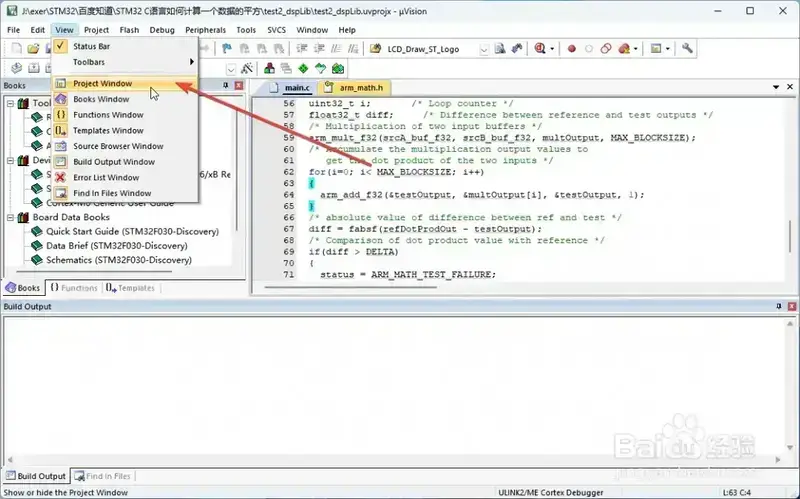This screenshot has height=499, width=800.
Task: Open the Books Window menu entry
Action: 101,99
